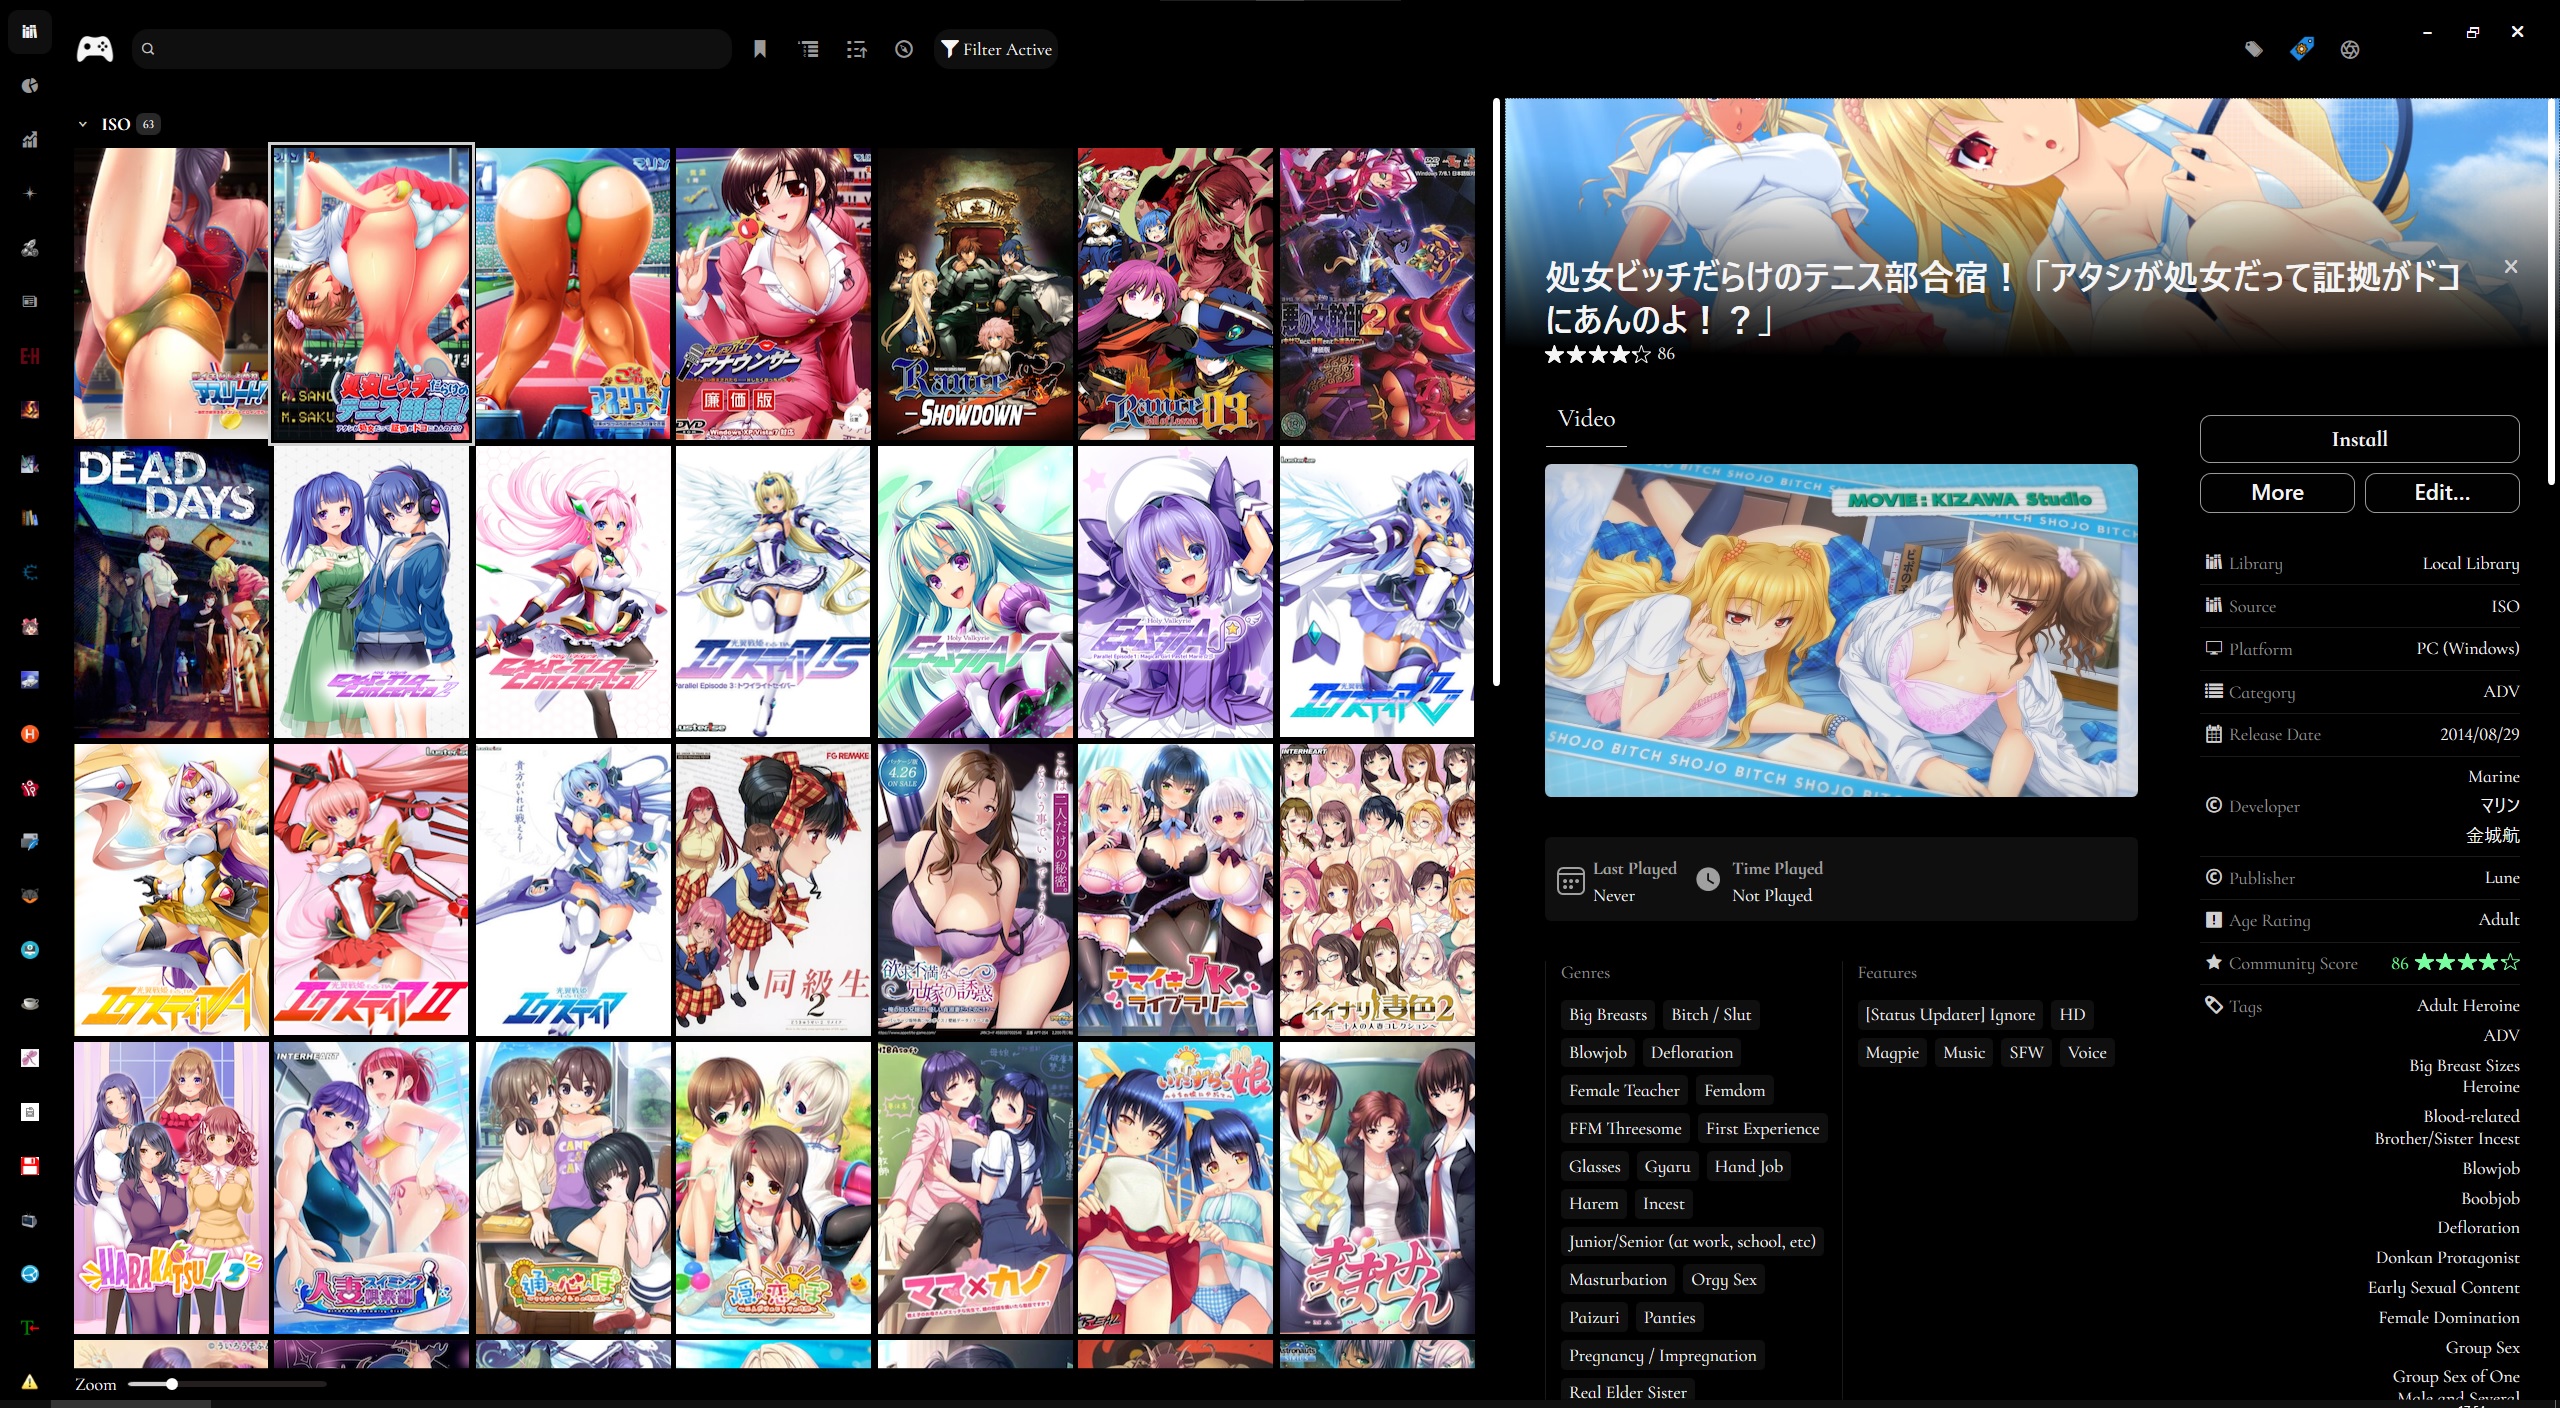Image resolution: width=2560 pixels, height=1408 pixels.
Task: Click the Lune publisher link
Action: pos(2501,877)
